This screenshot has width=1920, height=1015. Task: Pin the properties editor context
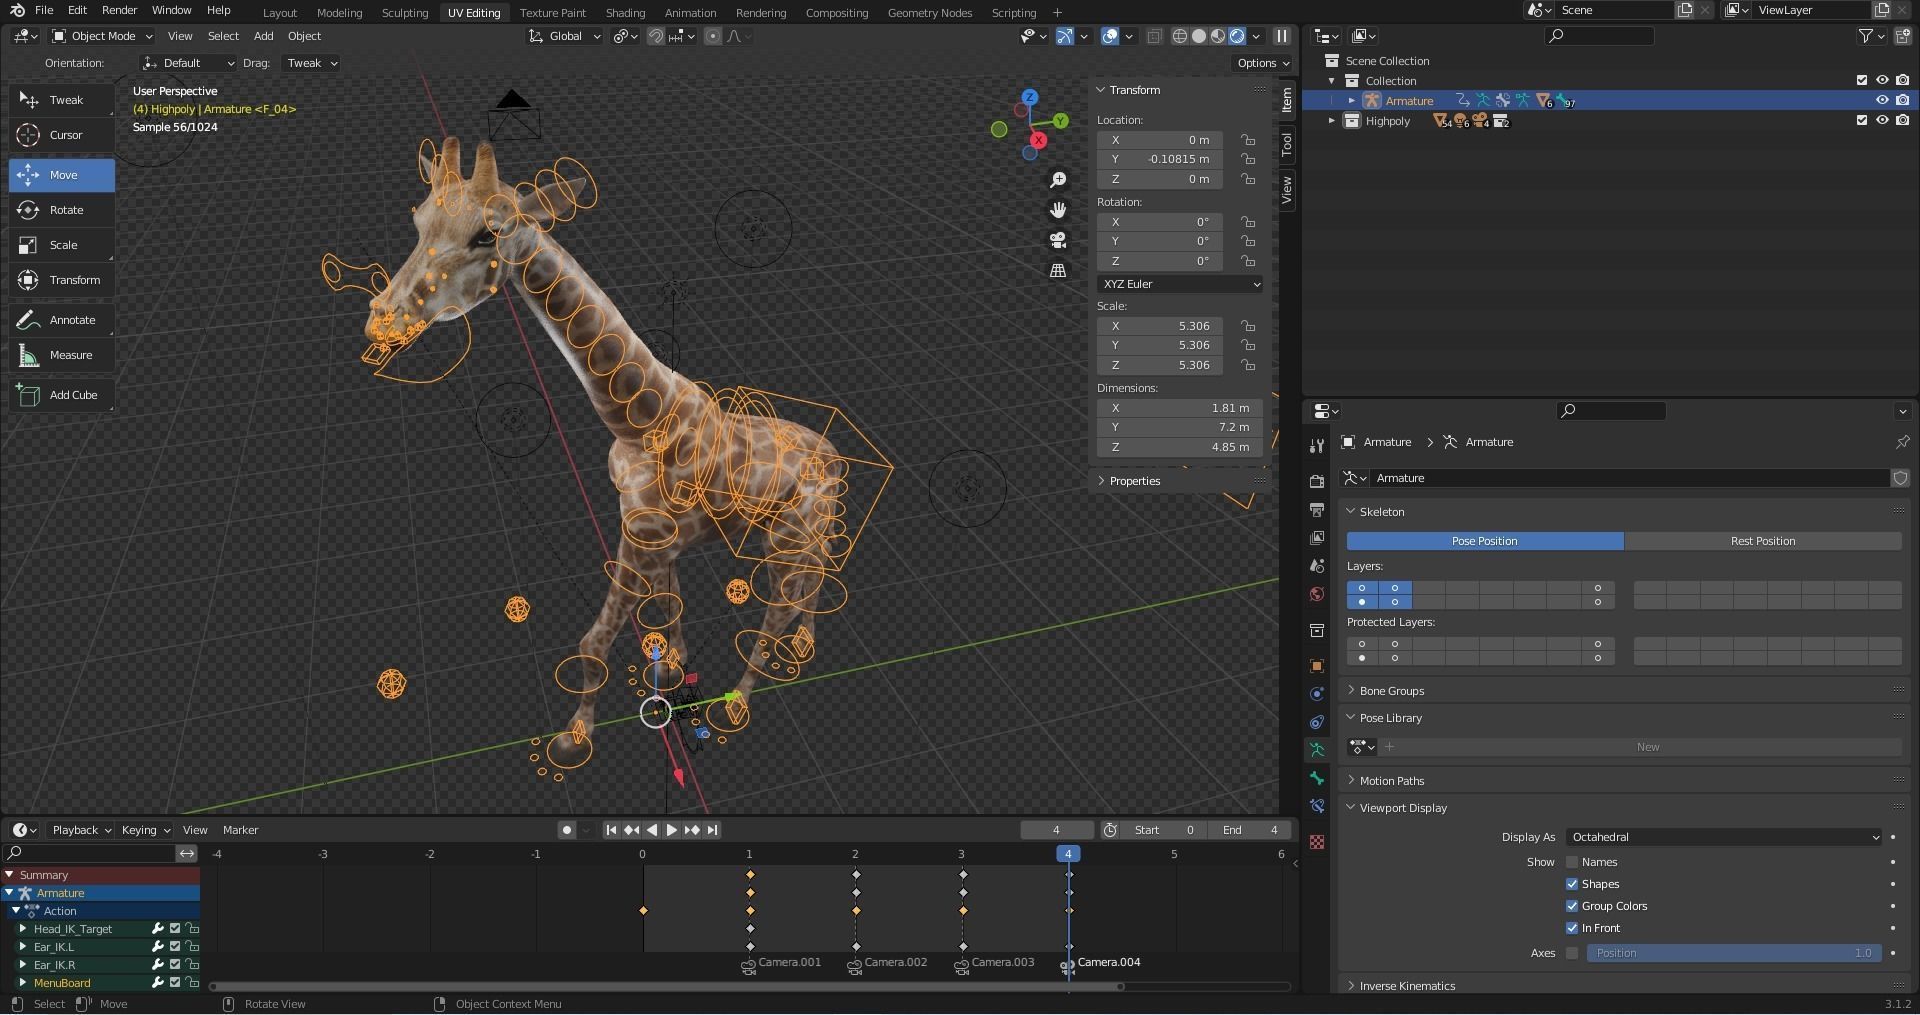click(x=1902, y=442)
